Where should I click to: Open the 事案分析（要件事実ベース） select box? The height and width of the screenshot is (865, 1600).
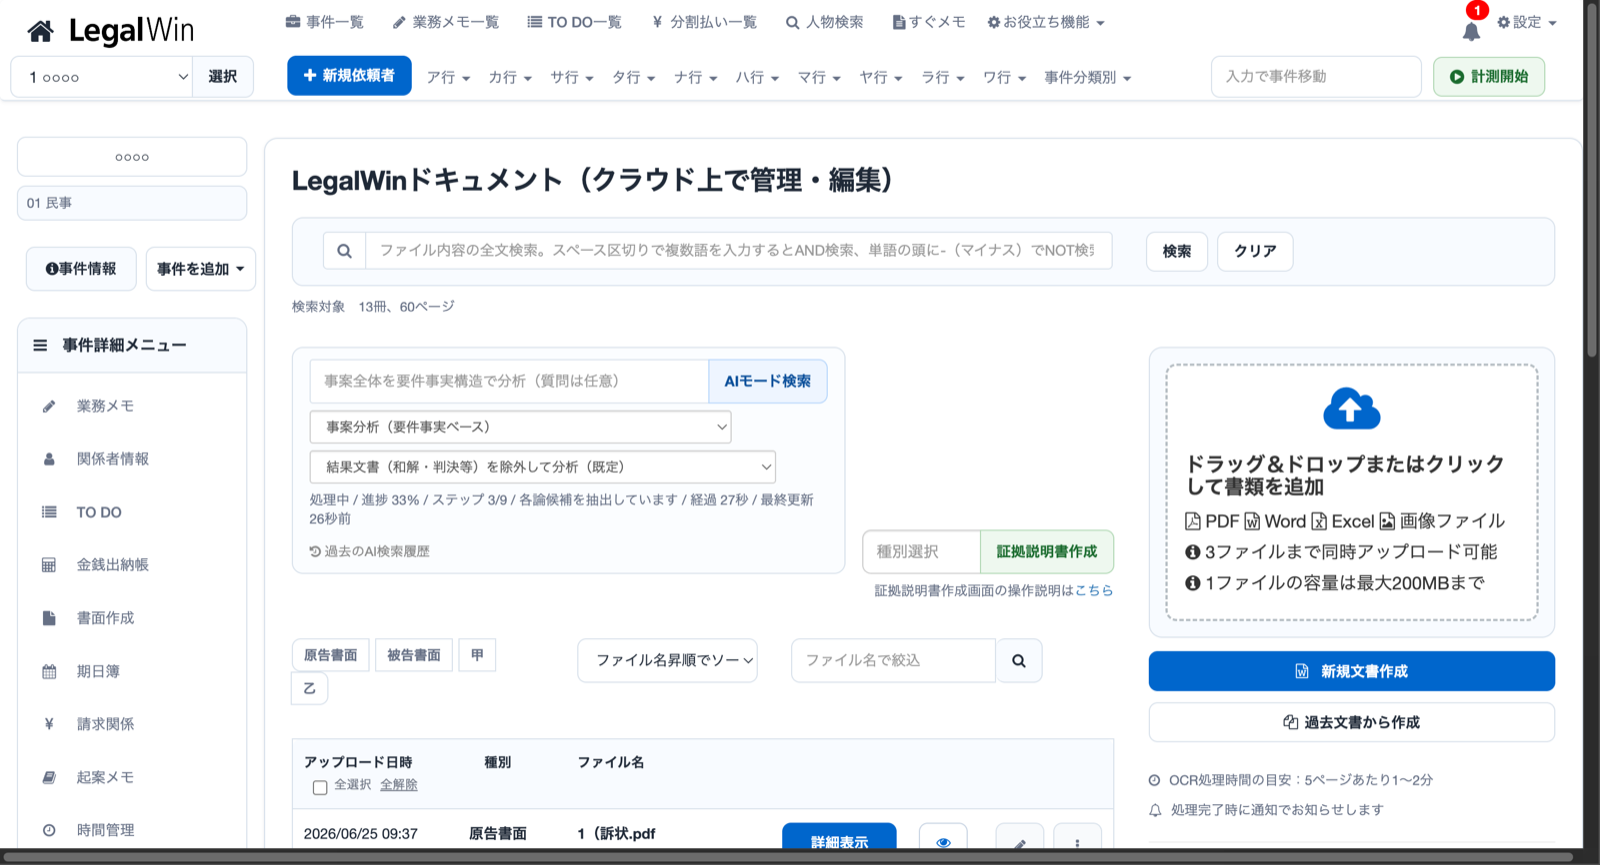pyautogui.click(x=520, y=427)
